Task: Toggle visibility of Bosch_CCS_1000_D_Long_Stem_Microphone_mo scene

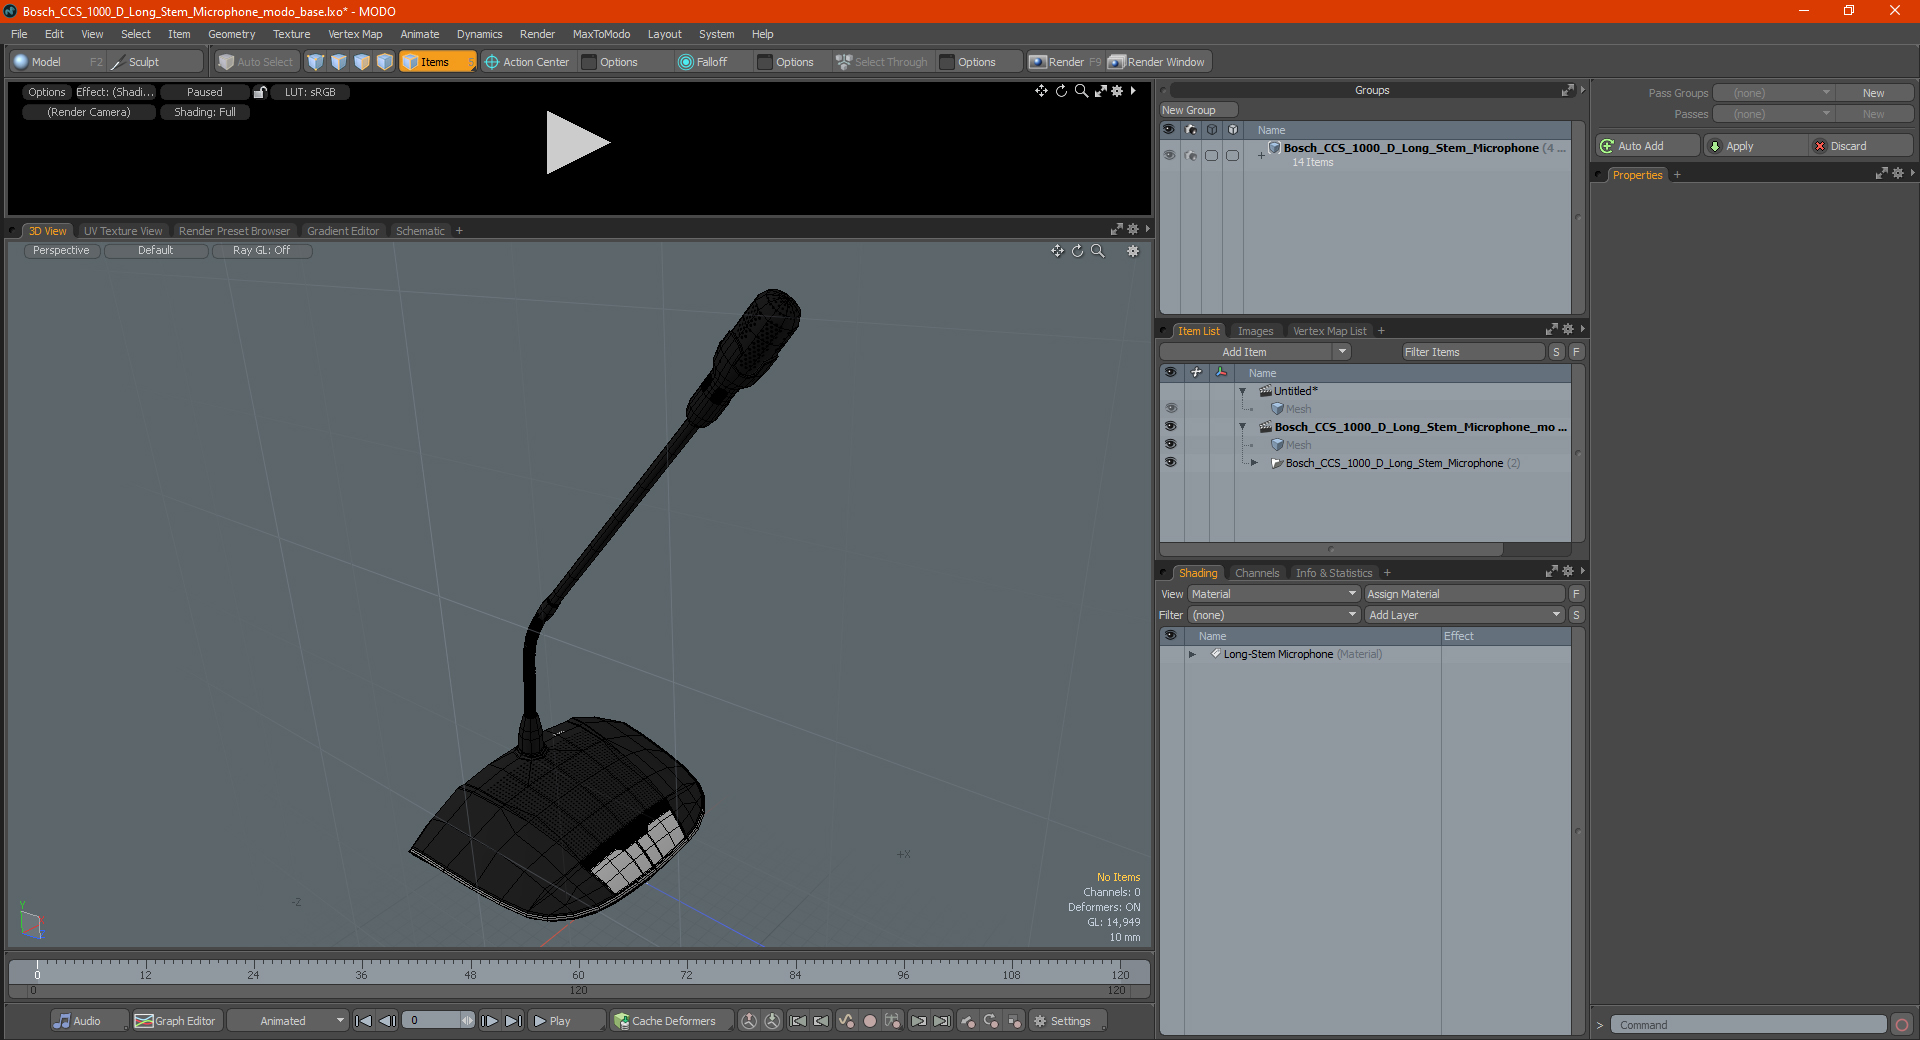Action: click(x=1171, y=427)
